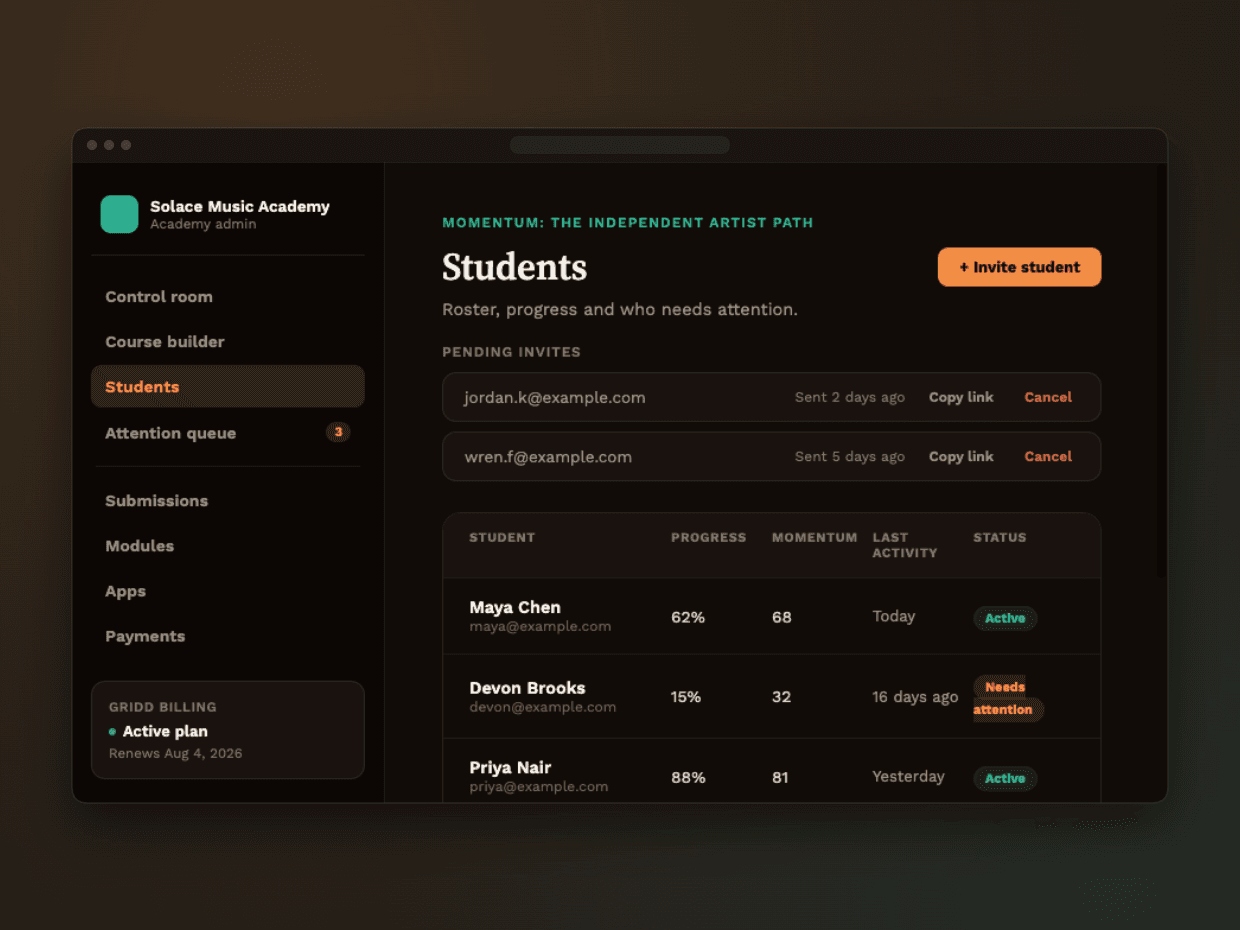Open Maya Chen's student row
Screen dimensions: 1240x930
coord(771,616)
